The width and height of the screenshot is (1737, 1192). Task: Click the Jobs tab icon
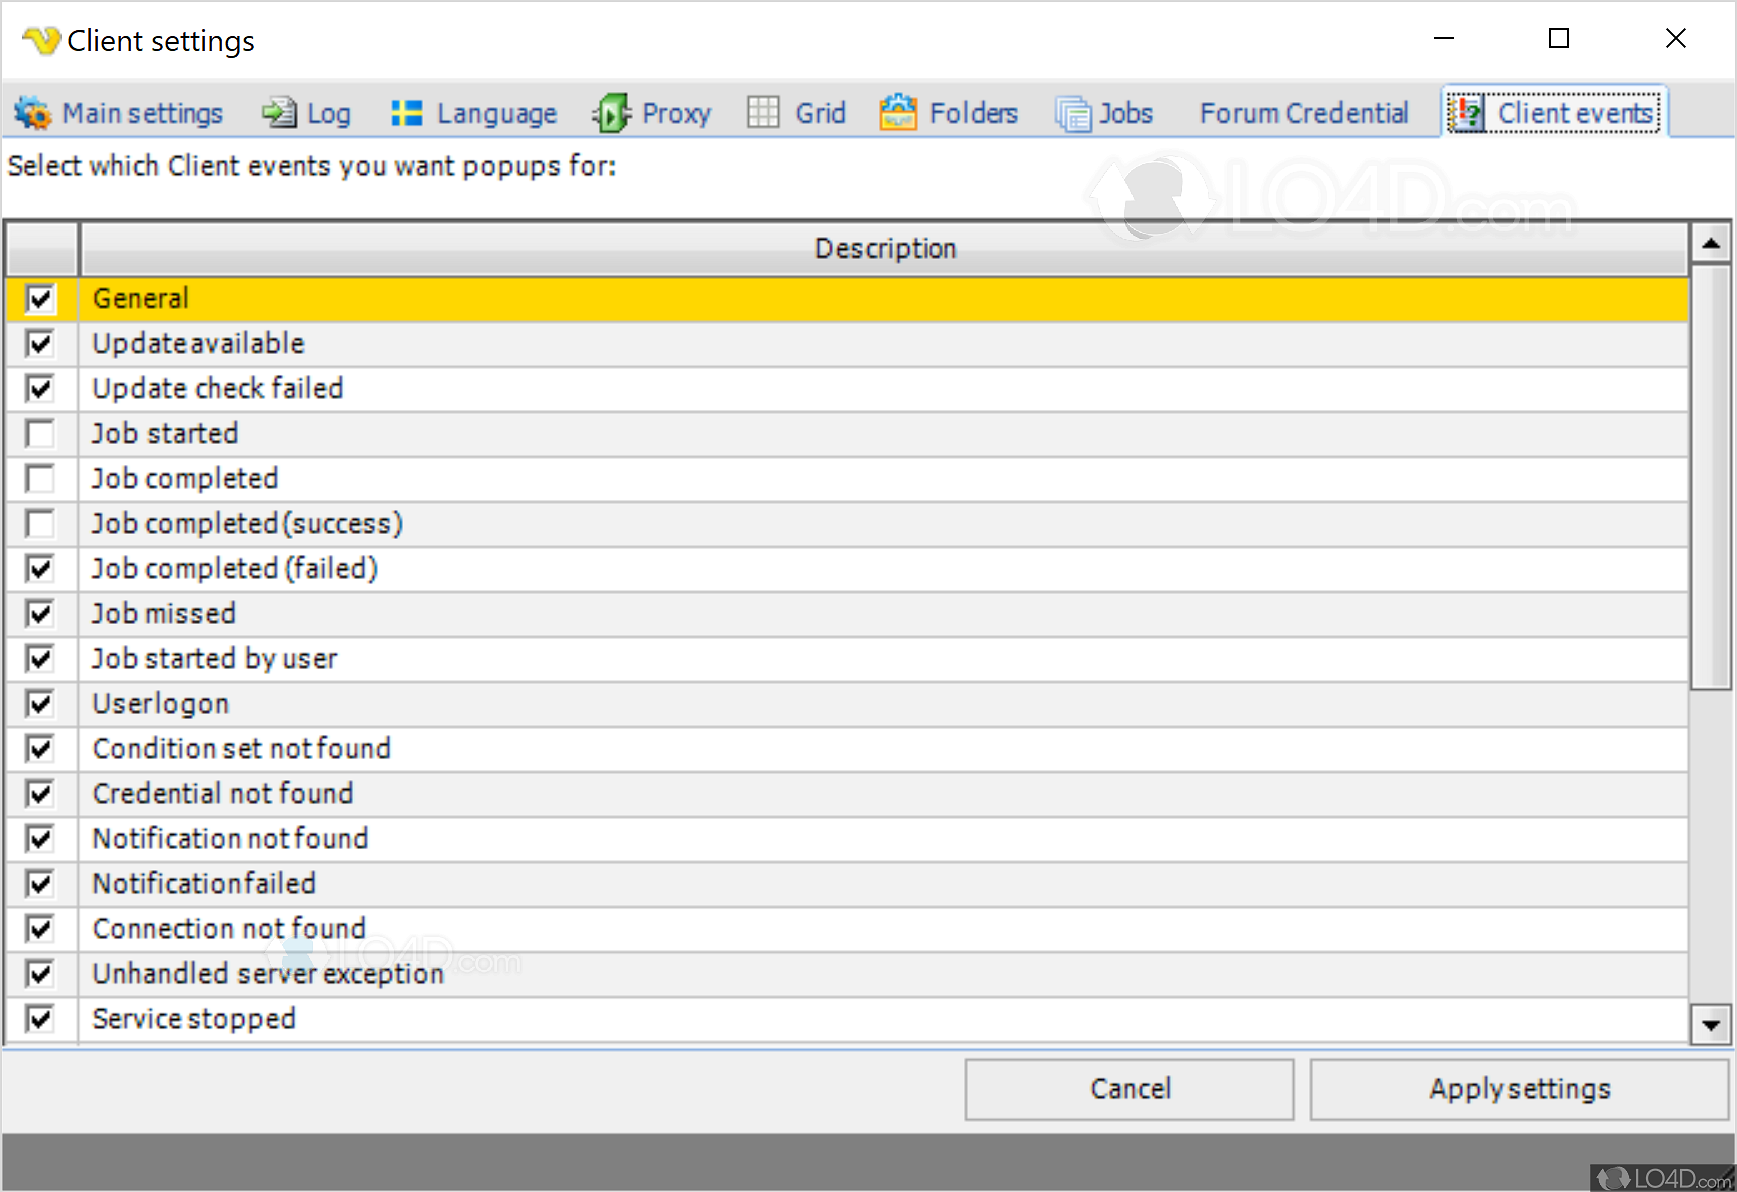pyautogui.click(x=1073, y=113)
